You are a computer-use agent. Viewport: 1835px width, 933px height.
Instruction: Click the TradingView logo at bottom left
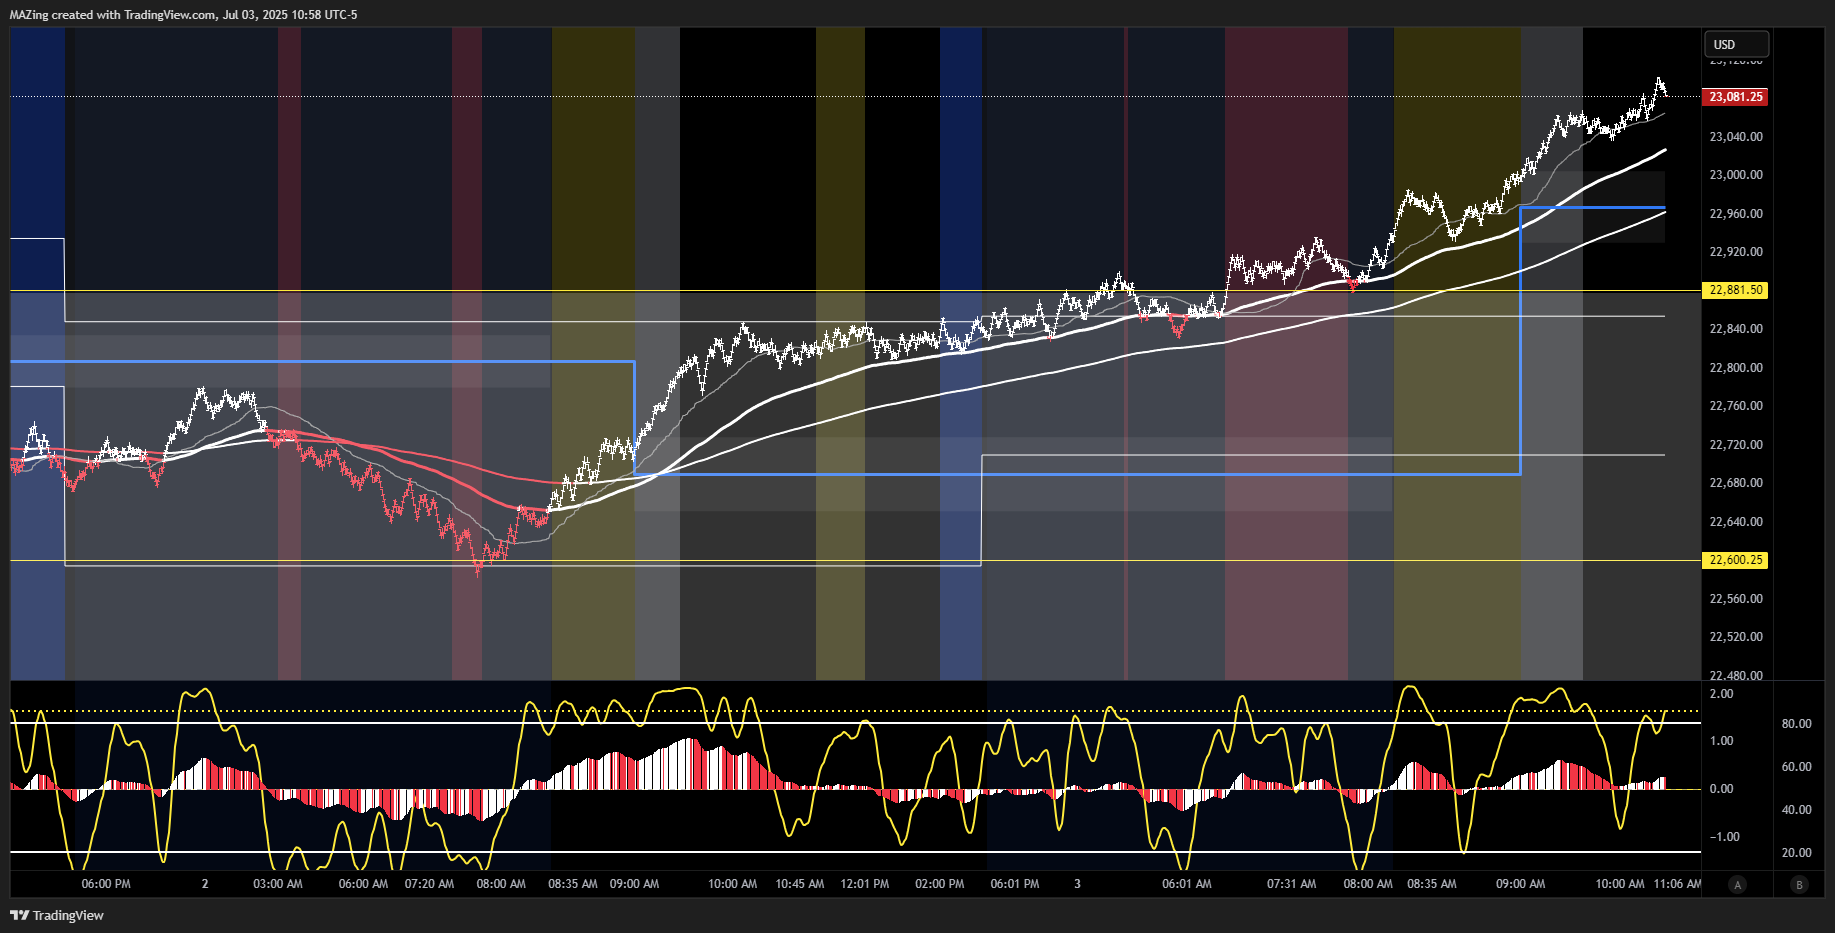57,915
